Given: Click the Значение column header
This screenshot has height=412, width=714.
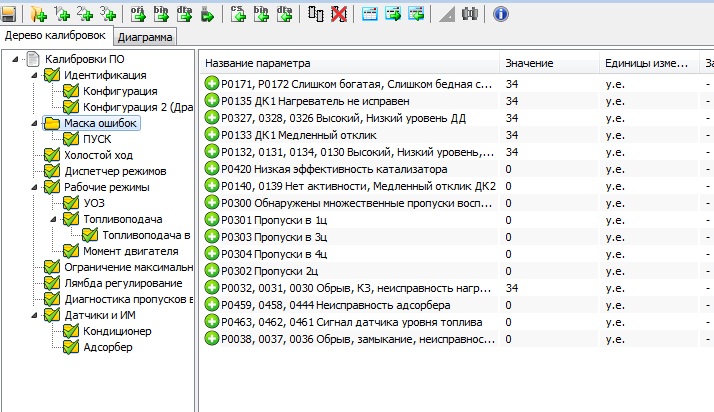Looking at the screenshot, I should (548, 63).
